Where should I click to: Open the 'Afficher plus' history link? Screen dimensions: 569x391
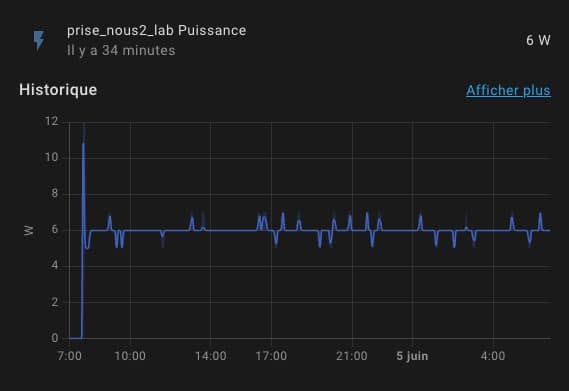coord(508,90)
